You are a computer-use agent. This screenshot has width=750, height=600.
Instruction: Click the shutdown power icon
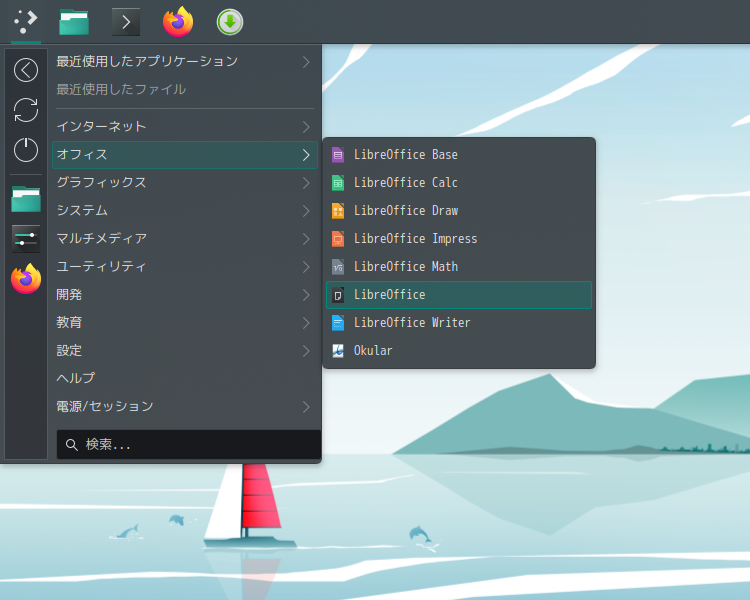pyautogui.click(x=26, y=150)
